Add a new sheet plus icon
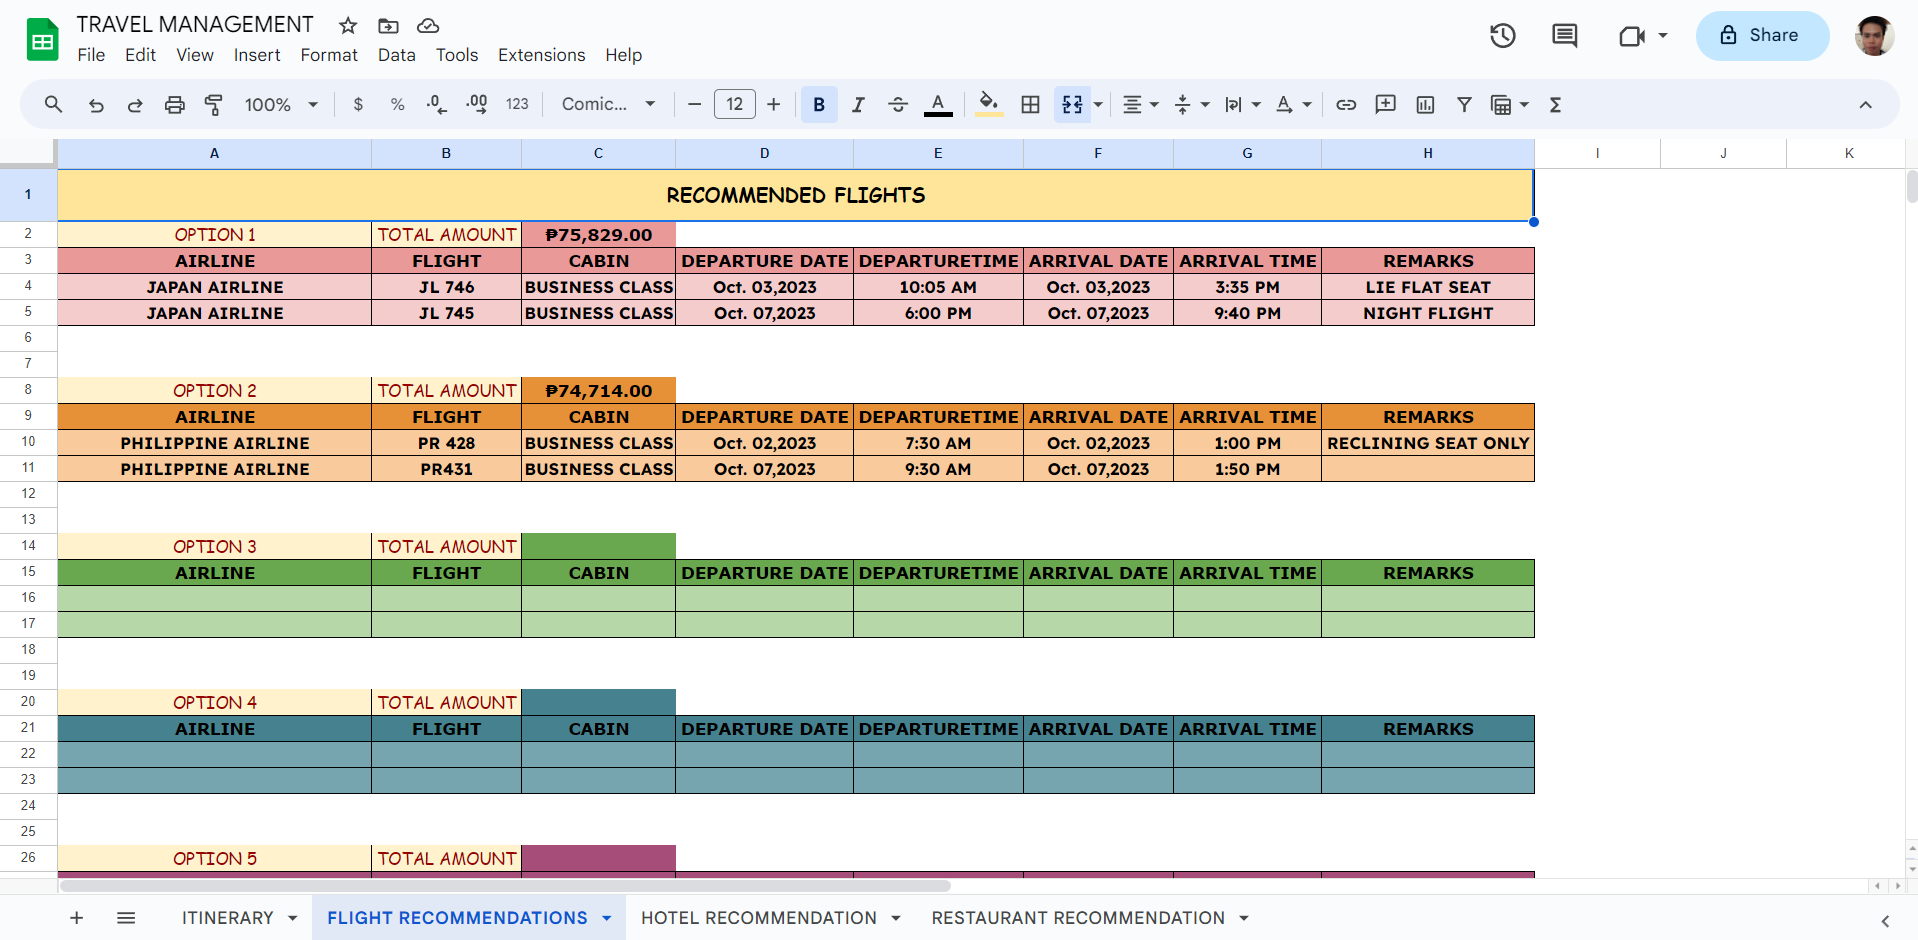Image resolution: width=1918 pixels, height=940 pixels. pos(76,918)
